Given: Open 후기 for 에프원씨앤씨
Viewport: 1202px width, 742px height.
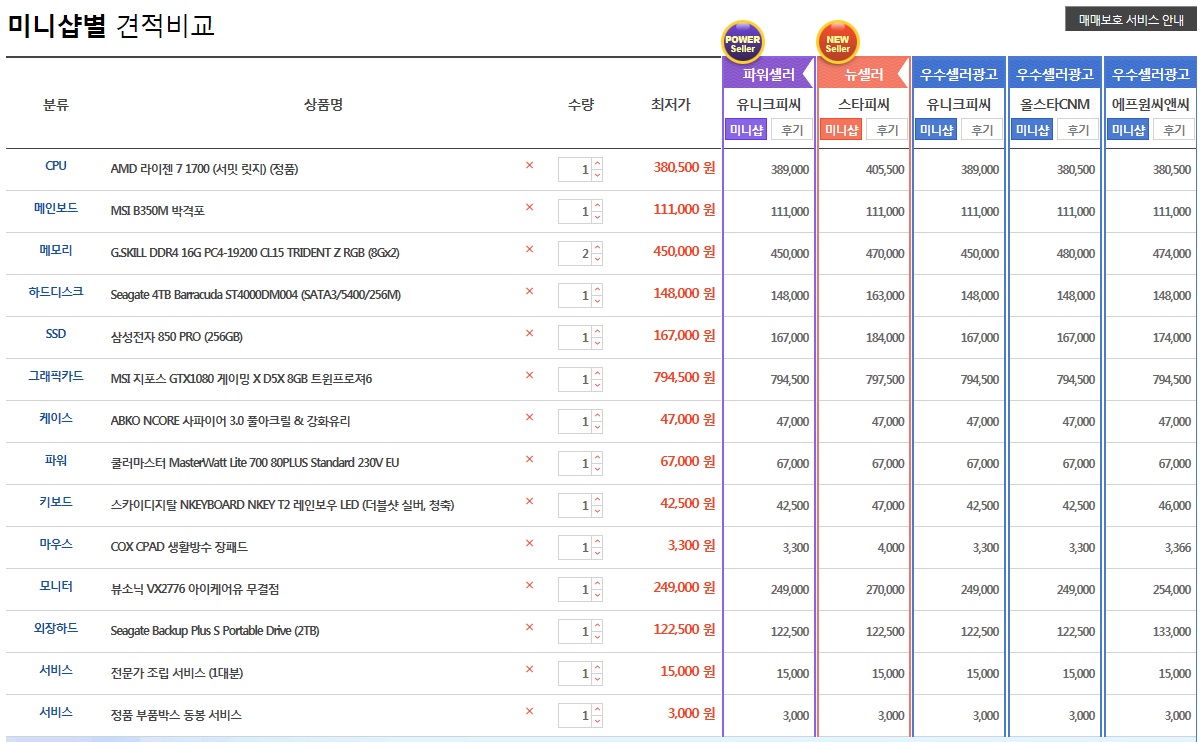Looking at the screenshot, I should tap(1174, 130).
